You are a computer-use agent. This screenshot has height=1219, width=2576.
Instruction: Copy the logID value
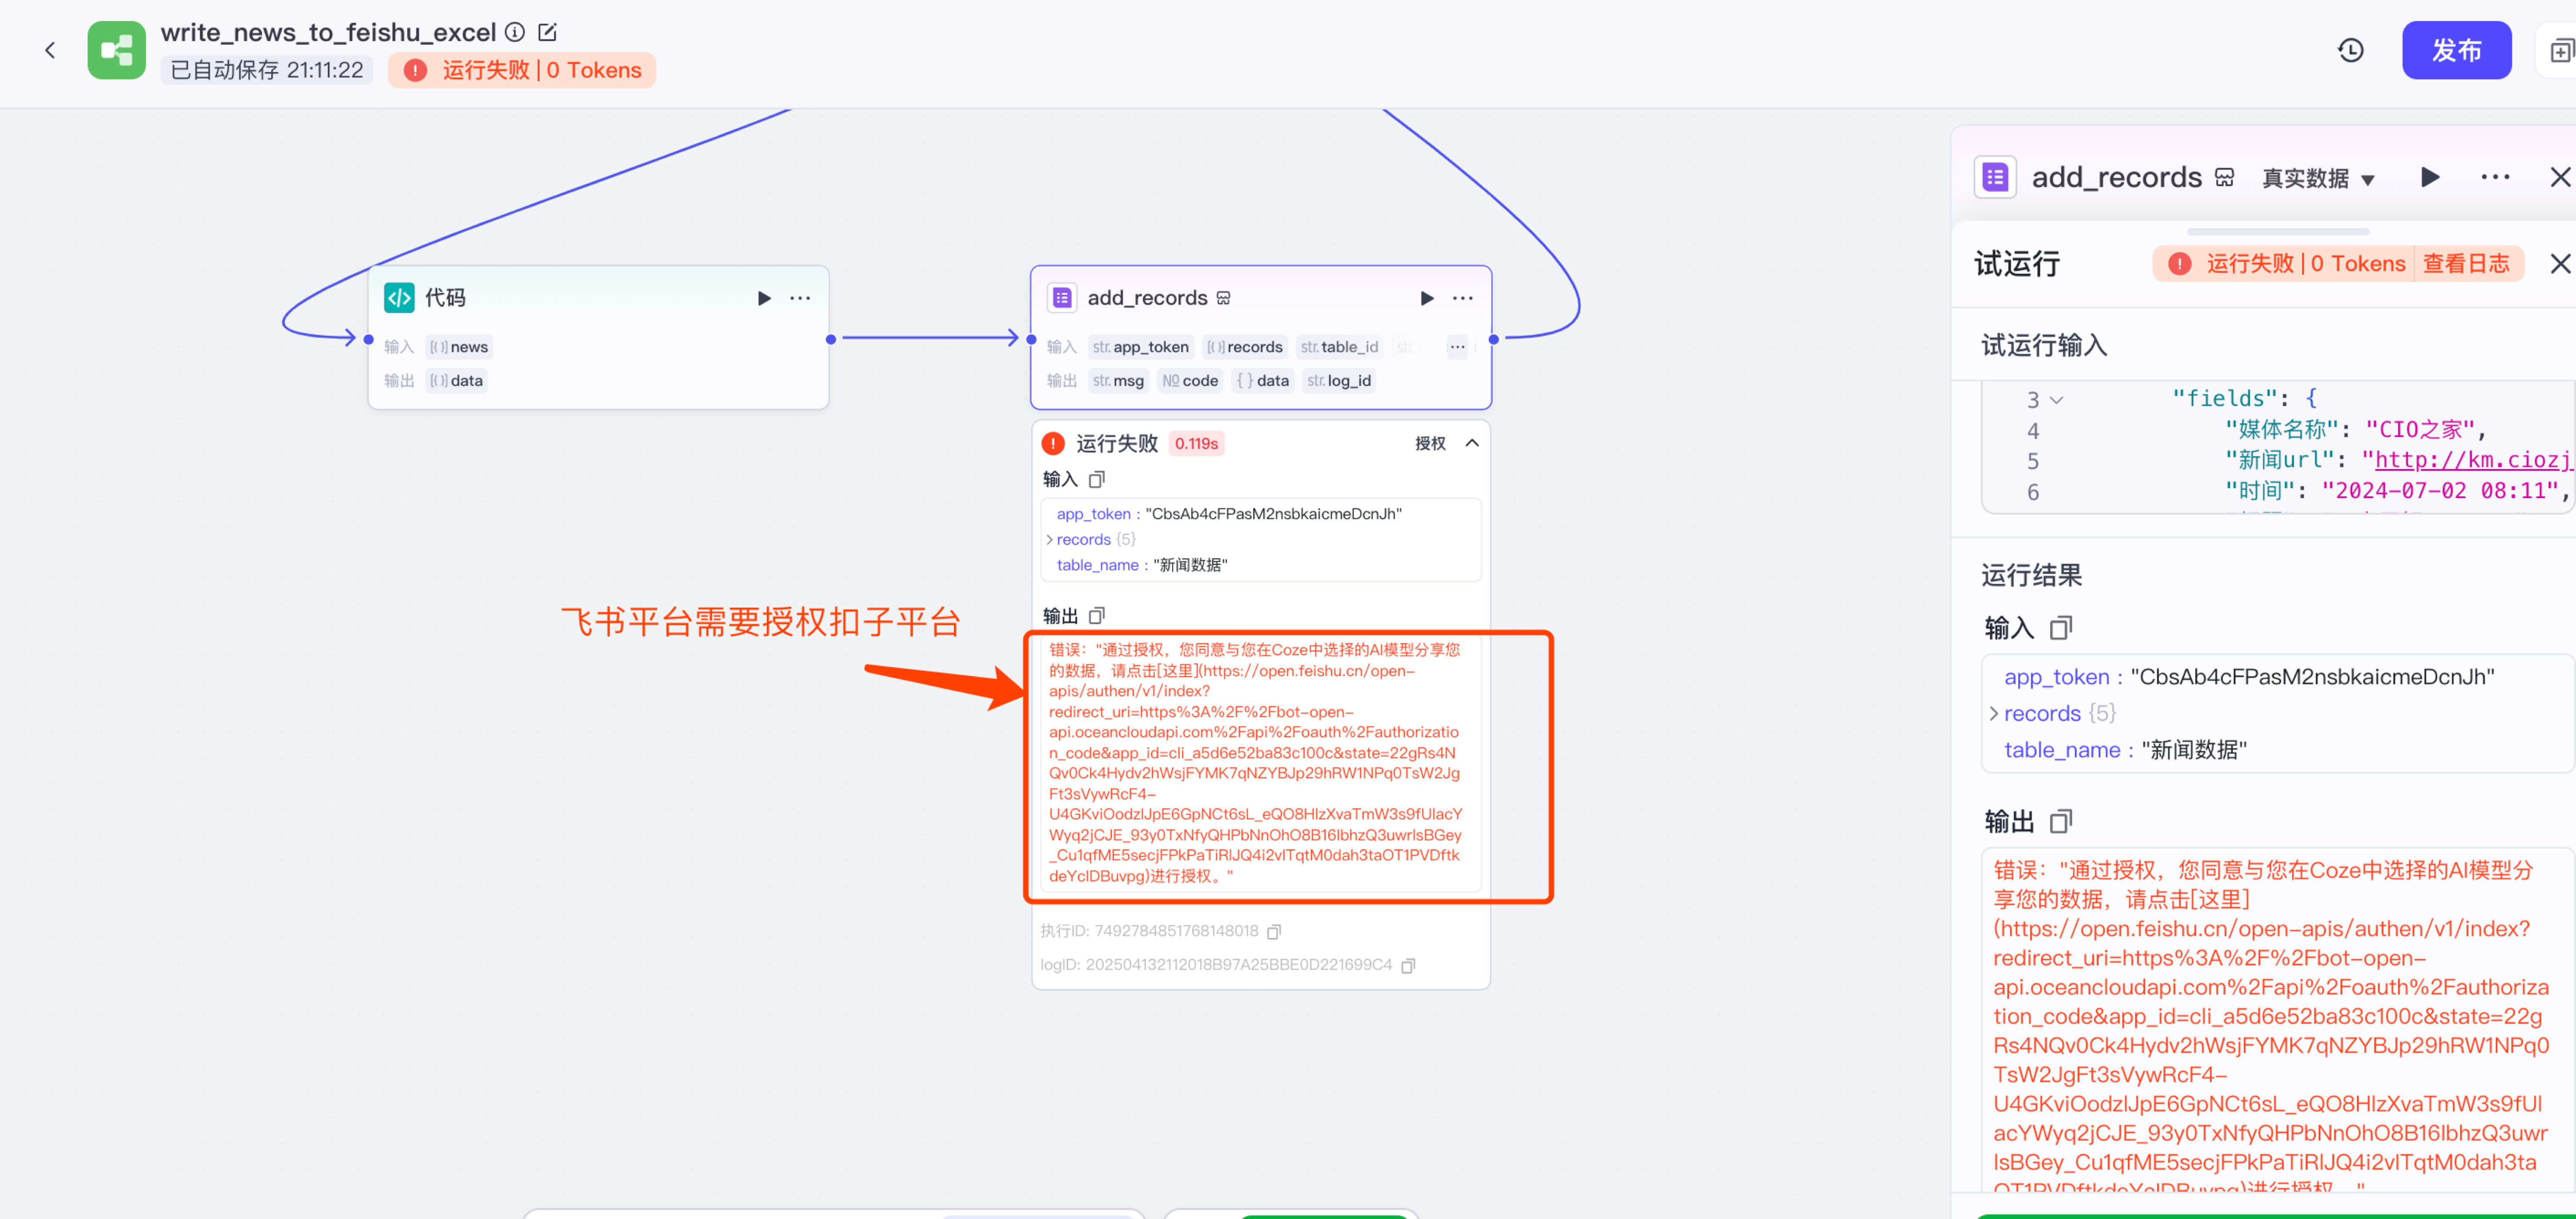[1408, 965]
